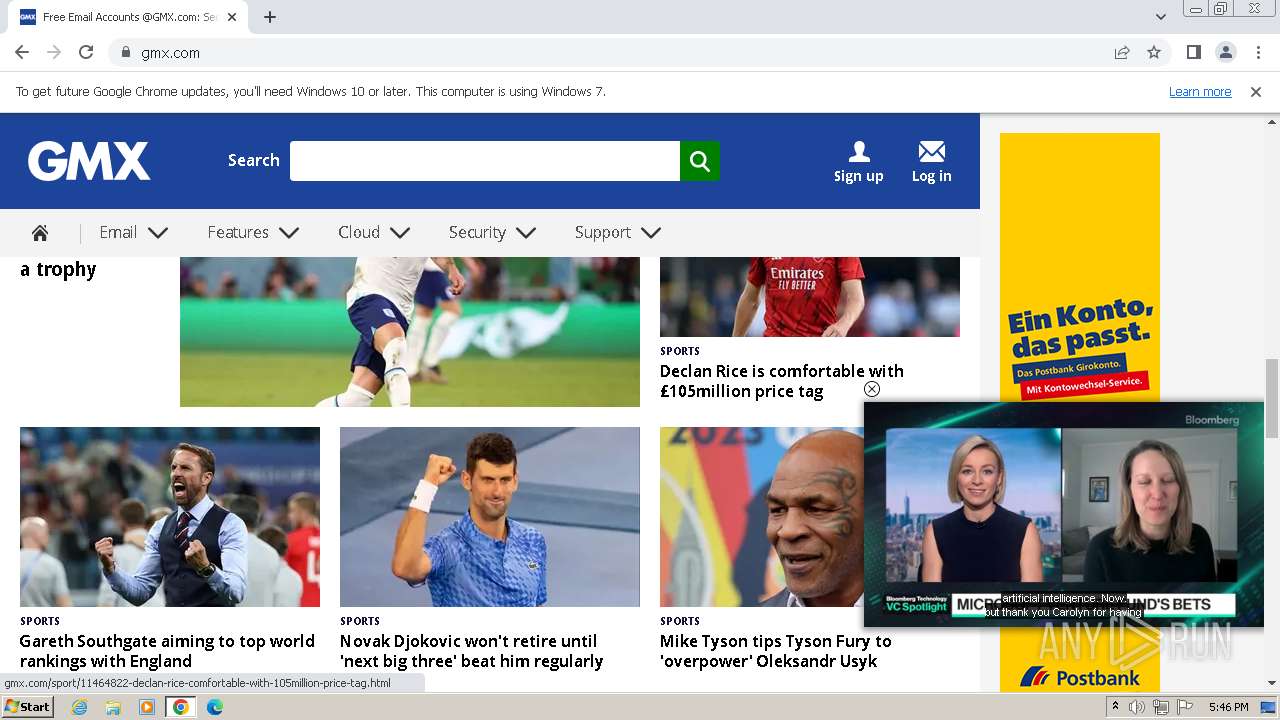Open Mike Tyson Tyson Fury article
Screen dimensions: 1280x720
coord(775,651)
